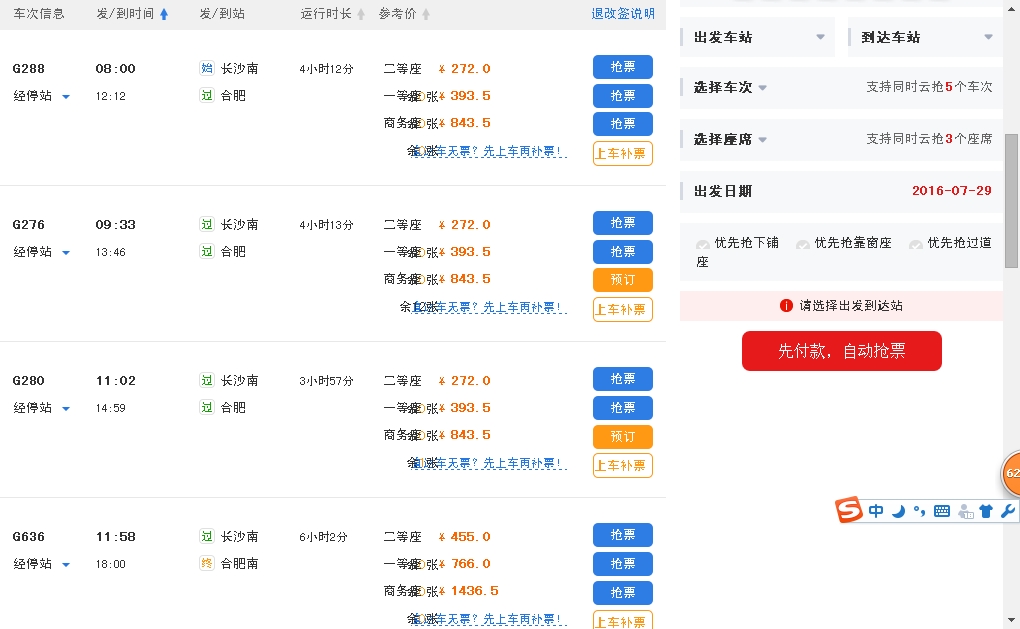The image size is (1020, 629).
Task: Sort trains by reference price header
Action: tap(404, 14)
